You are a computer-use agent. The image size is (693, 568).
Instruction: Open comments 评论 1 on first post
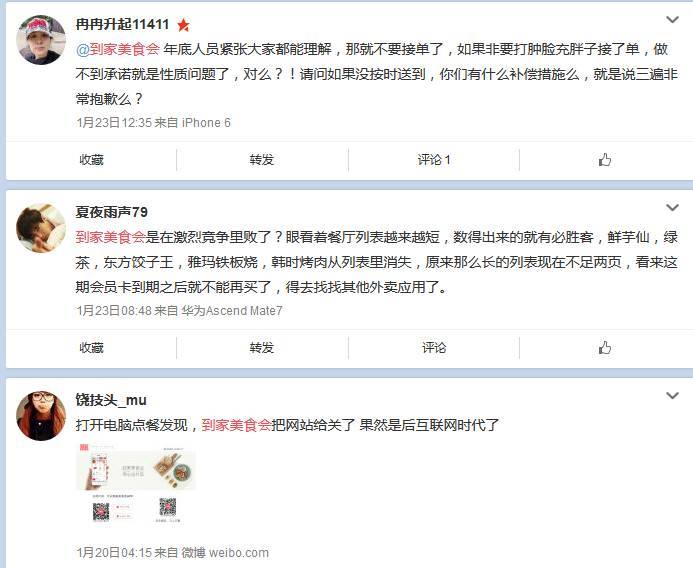[434, 160]
